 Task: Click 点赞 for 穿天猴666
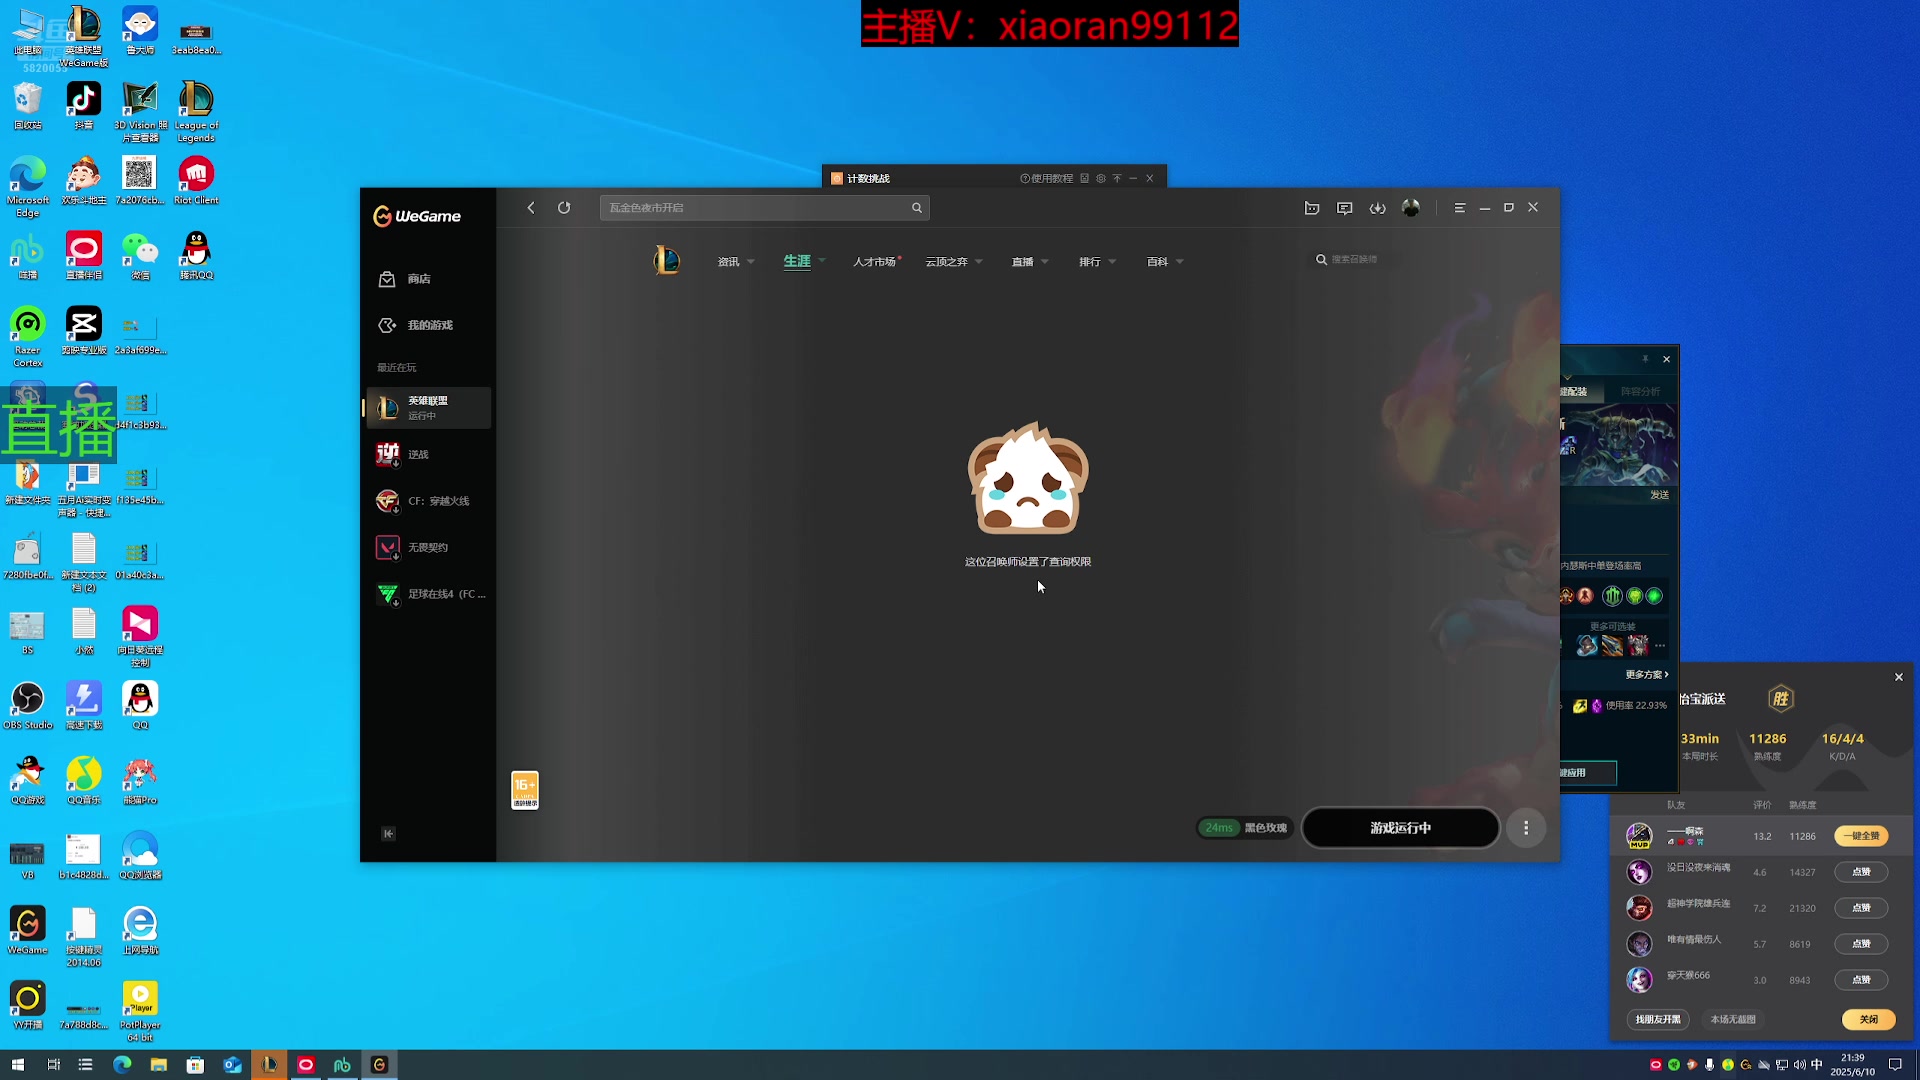click(1861, 980)
